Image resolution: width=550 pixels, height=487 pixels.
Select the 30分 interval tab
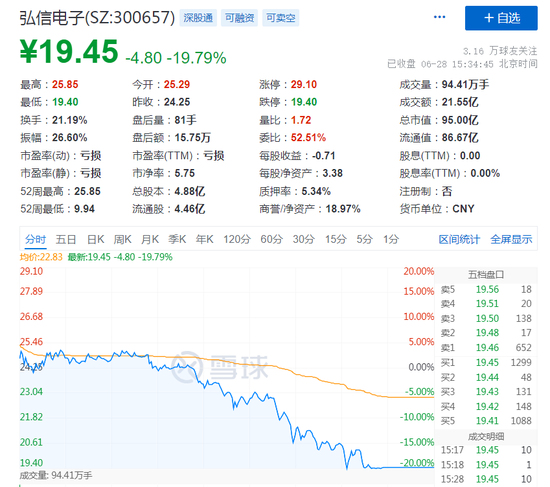[x=304, y=239]
